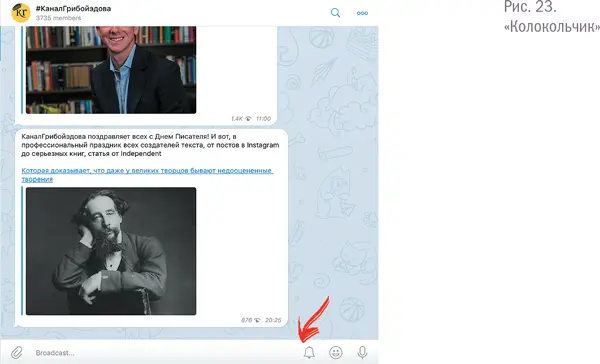This screenshot has height=364, width=600.
Task: Click the 3735 members label
Action: pyautogui.click(x=59, y=18)
